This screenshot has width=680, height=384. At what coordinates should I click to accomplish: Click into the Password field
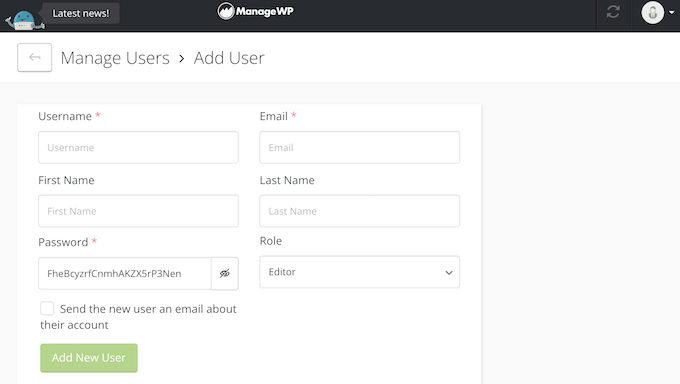click(125, 273)
